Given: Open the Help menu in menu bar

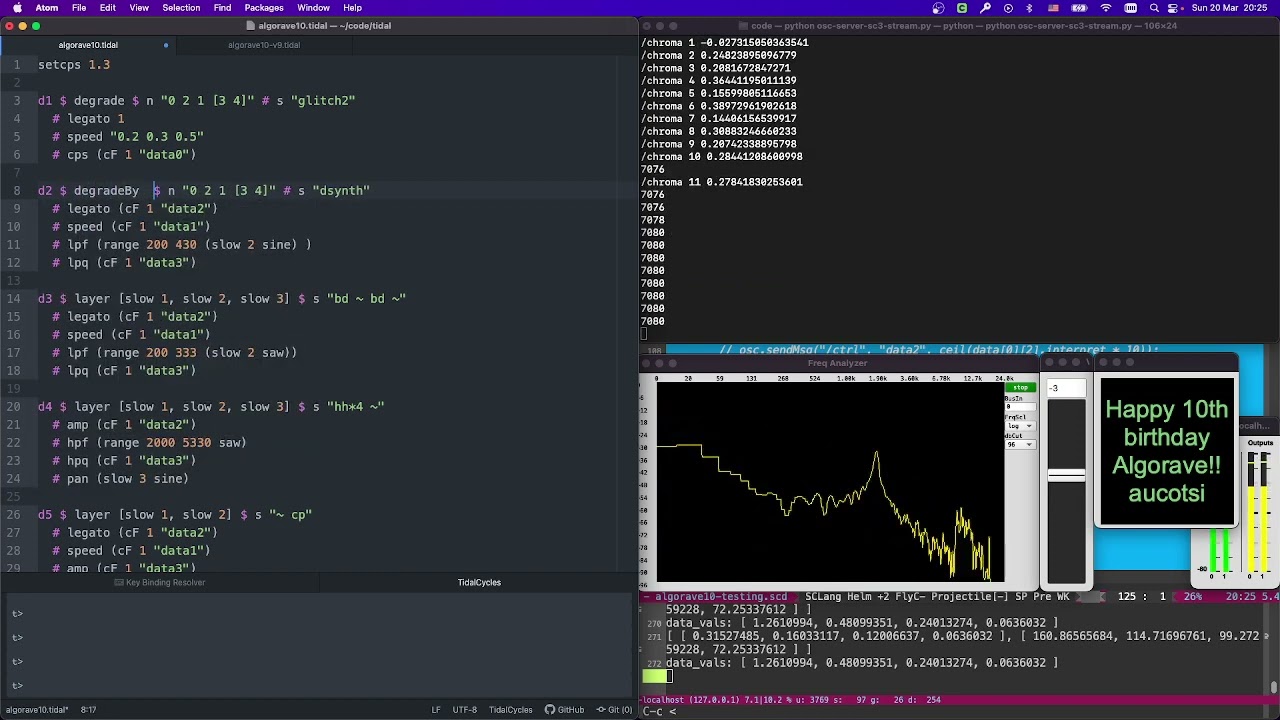Looking at the screenshot, I should click(x=352, y=8).
